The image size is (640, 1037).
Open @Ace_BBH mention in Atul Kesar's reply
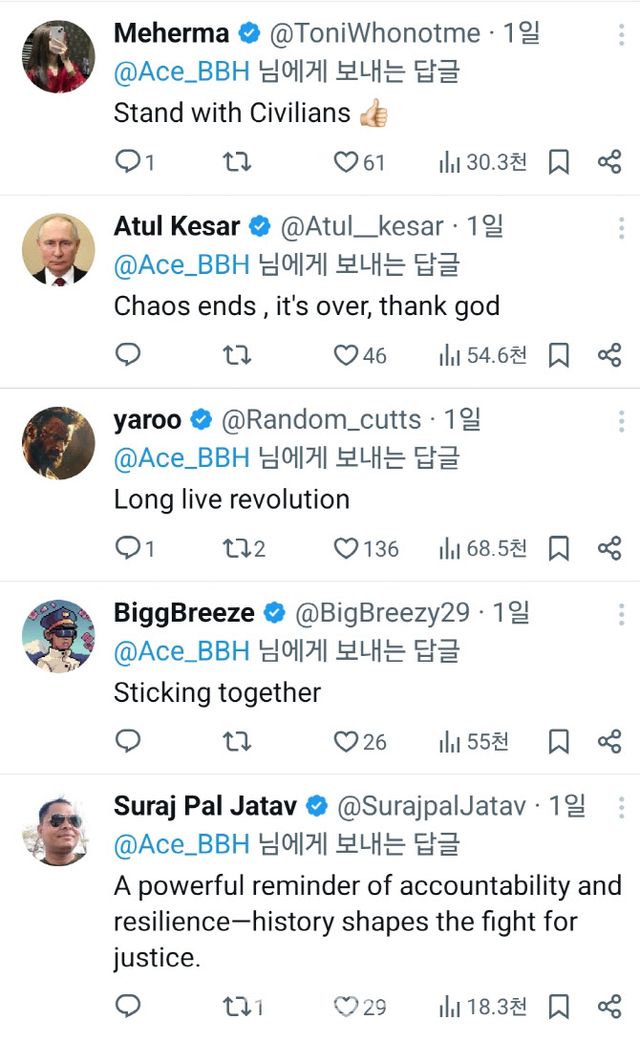[181, 265]
